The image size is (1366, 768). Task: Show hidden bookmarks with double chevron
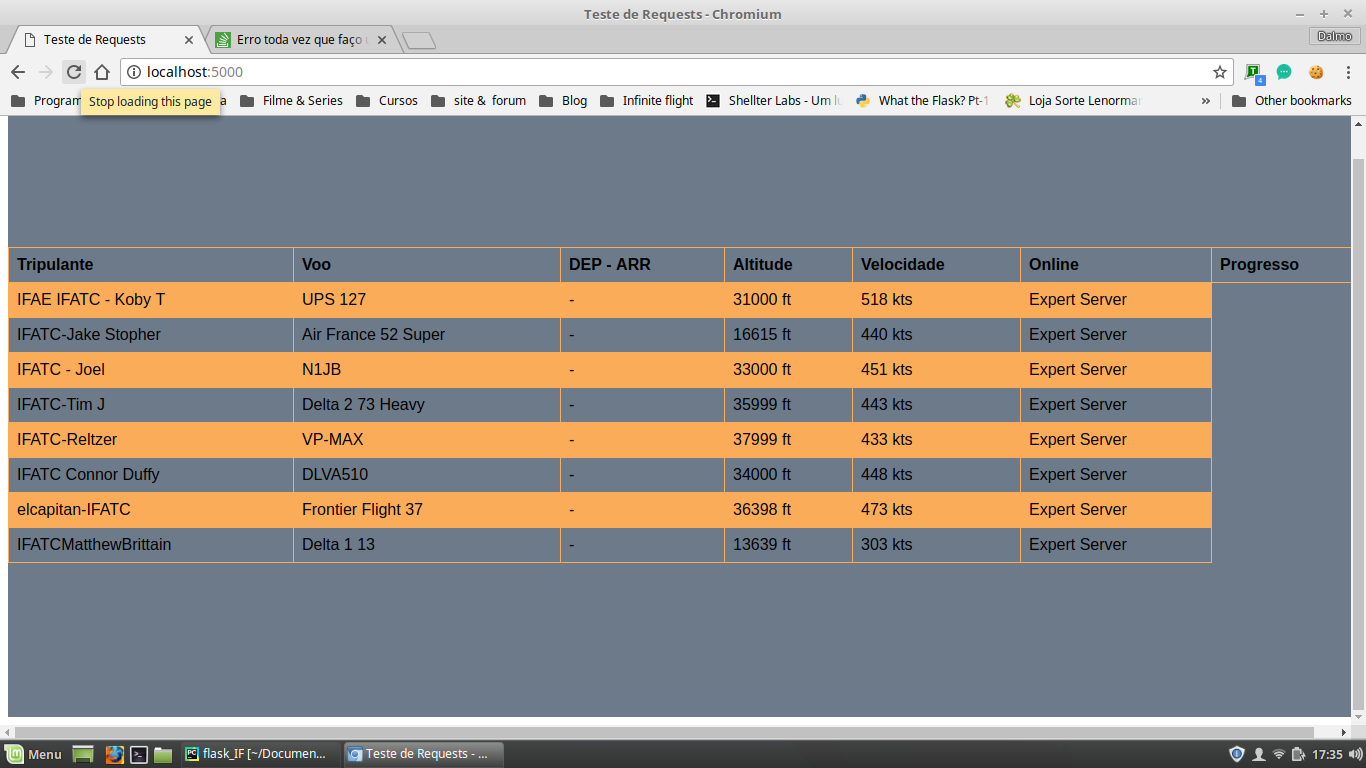[1206, 100]
